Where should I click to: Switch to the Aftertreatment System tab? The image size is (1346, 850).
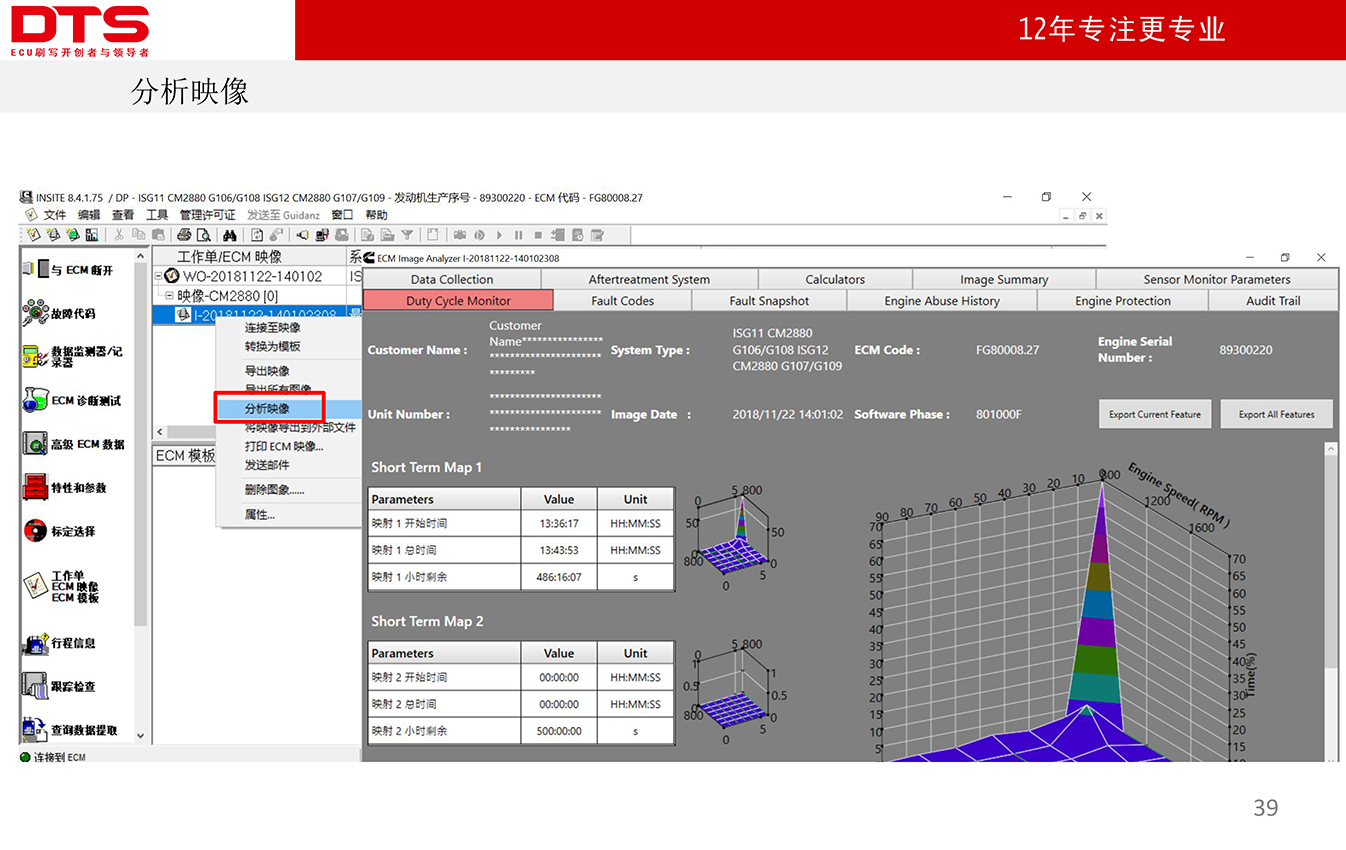[x=649, y=279]
